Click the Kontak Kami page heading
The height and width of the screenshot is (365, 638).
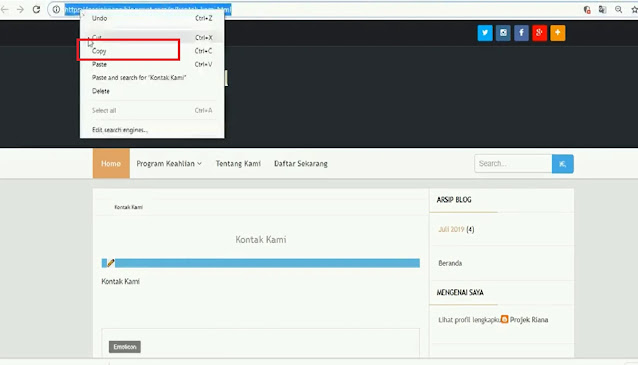261,240
